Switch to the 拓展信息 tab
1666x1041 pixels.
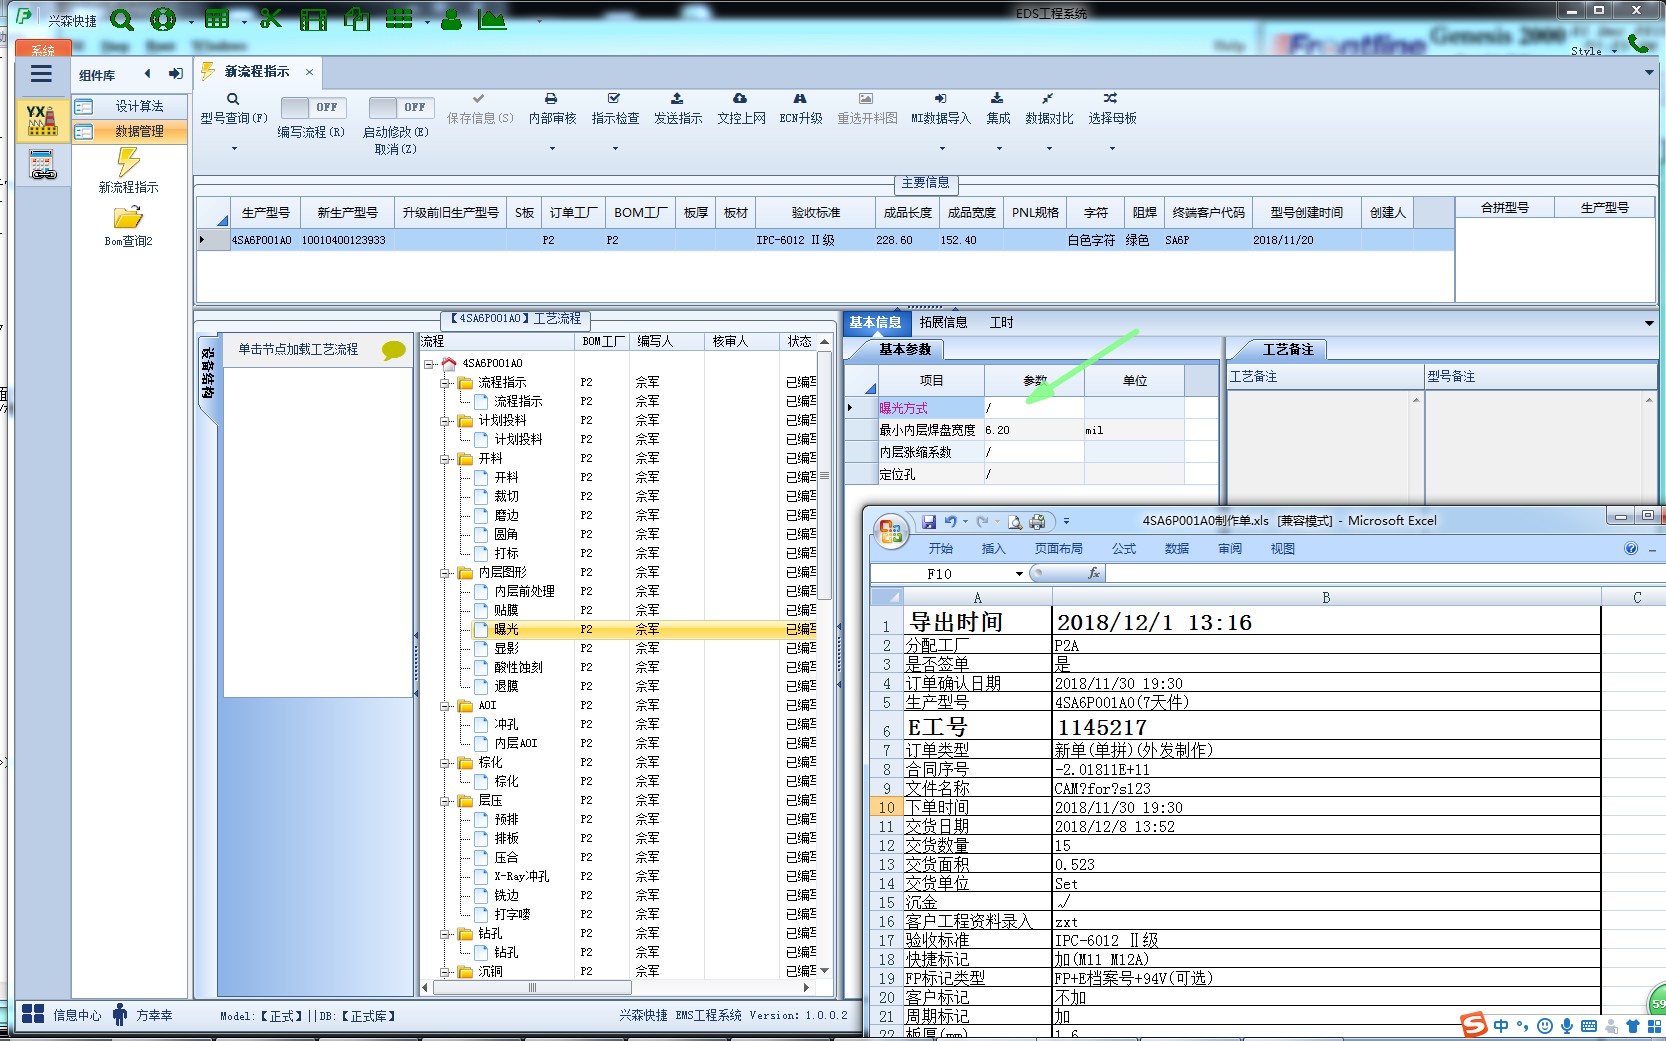click(x=943, y=322)
